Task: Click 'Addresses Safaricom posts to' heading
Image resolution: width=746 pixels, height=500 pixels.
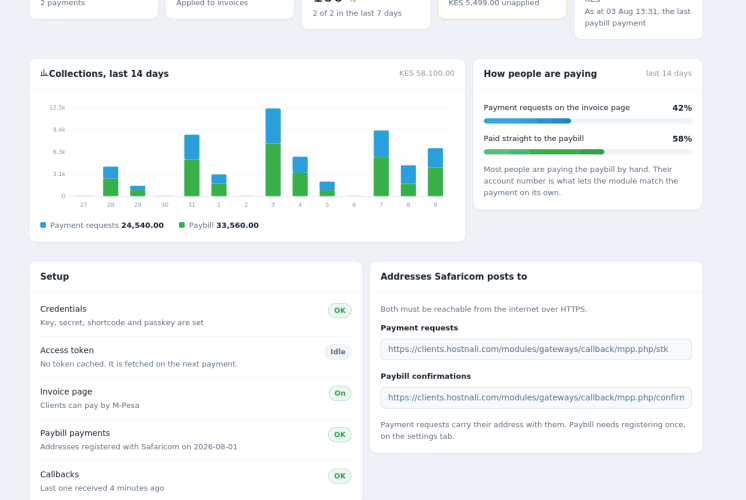Action: [x=454, y=276]
